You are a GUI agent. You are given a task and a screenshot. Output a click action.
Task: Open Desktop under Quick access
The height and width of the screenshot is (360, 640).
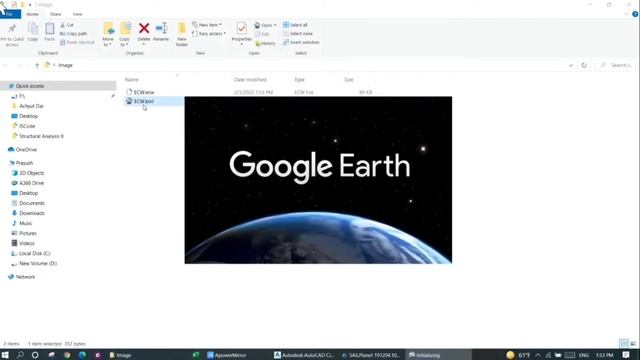[x=28, y=116]
